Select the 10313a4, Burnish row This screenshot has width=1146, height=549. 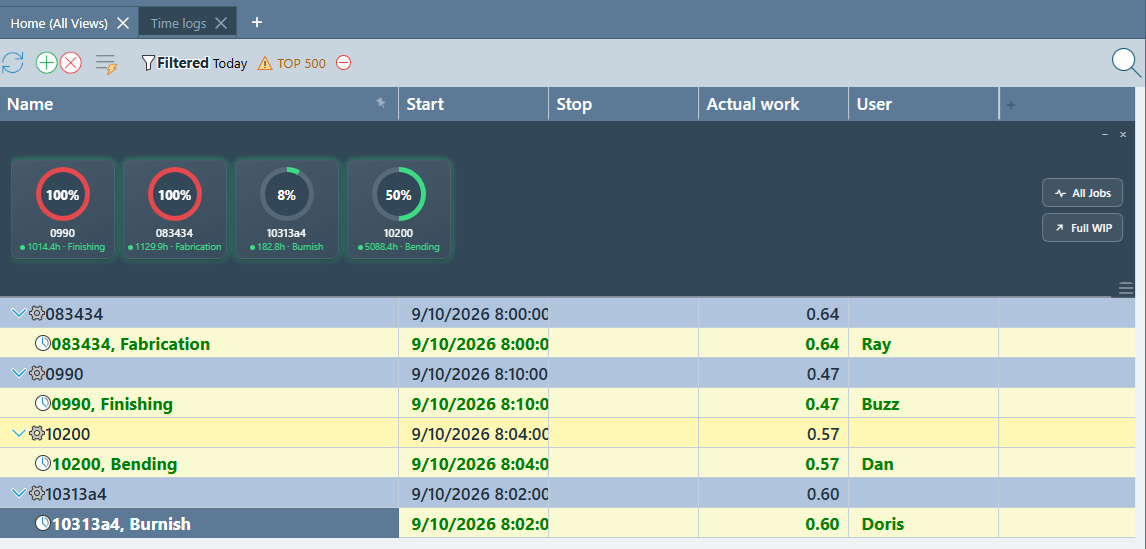[x=568, y=523]
